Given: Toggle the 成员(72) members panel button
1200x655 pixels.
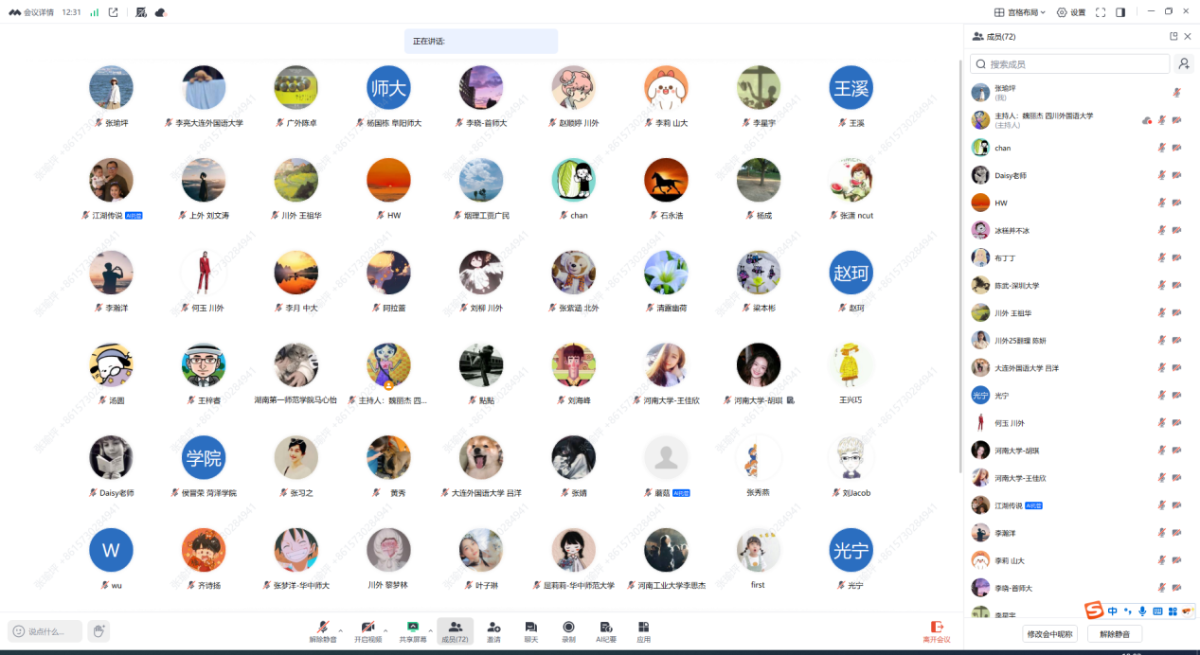Looking at the screenshot, I should pyautogui.click(x=455, y=630).
